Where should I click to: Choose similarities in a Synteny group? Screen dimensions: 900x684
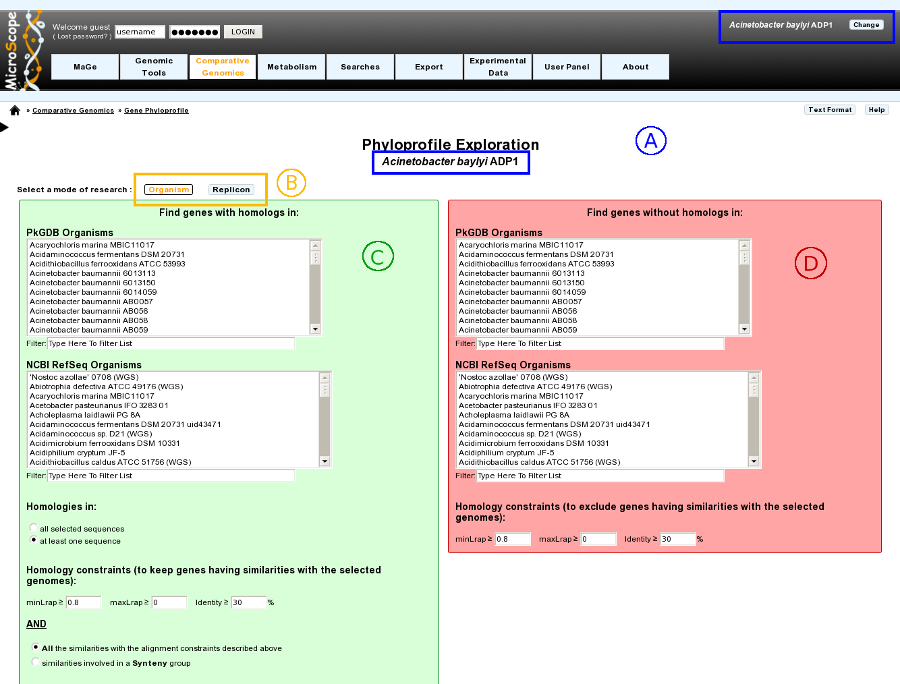click(36, 662)
